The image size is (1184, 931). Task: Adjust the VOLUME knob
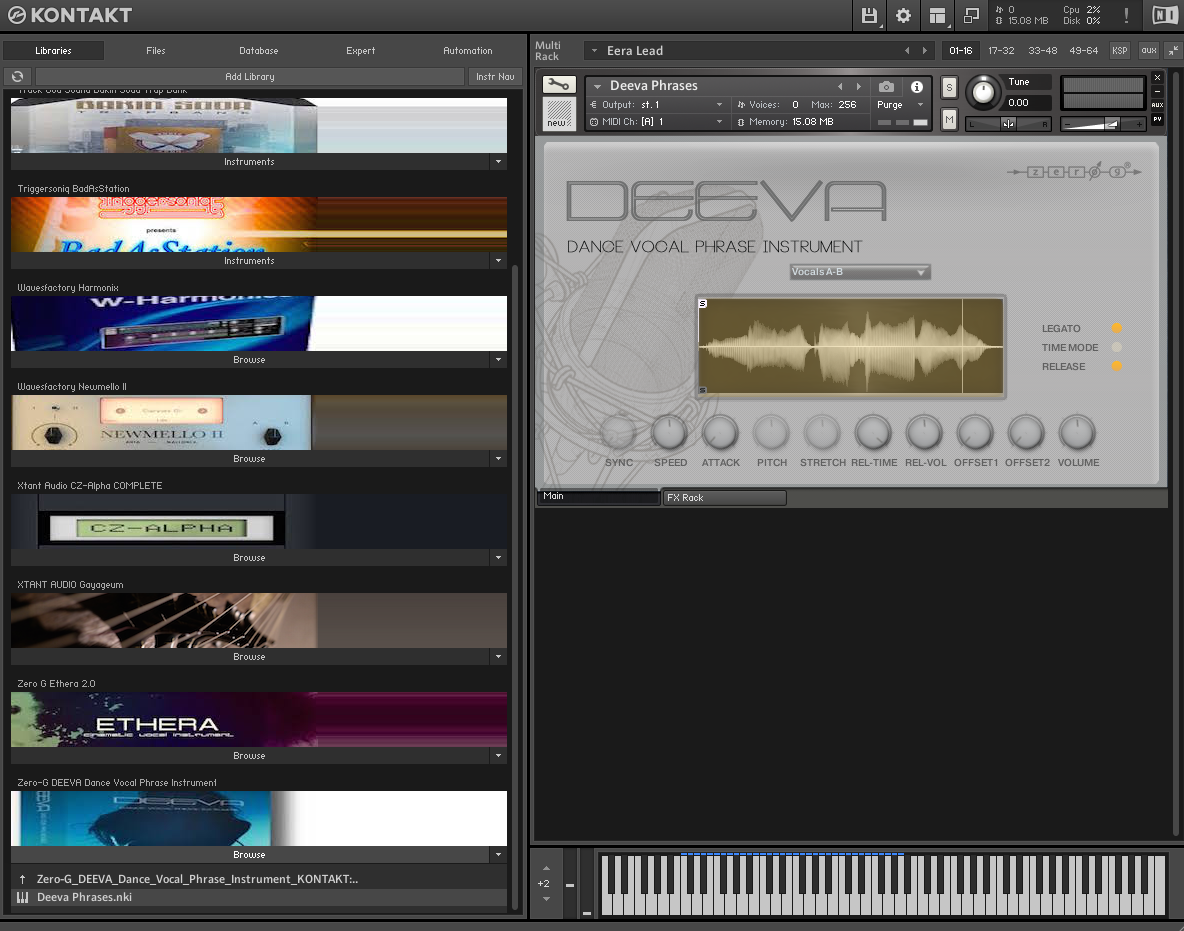(x=1077, y=433)
